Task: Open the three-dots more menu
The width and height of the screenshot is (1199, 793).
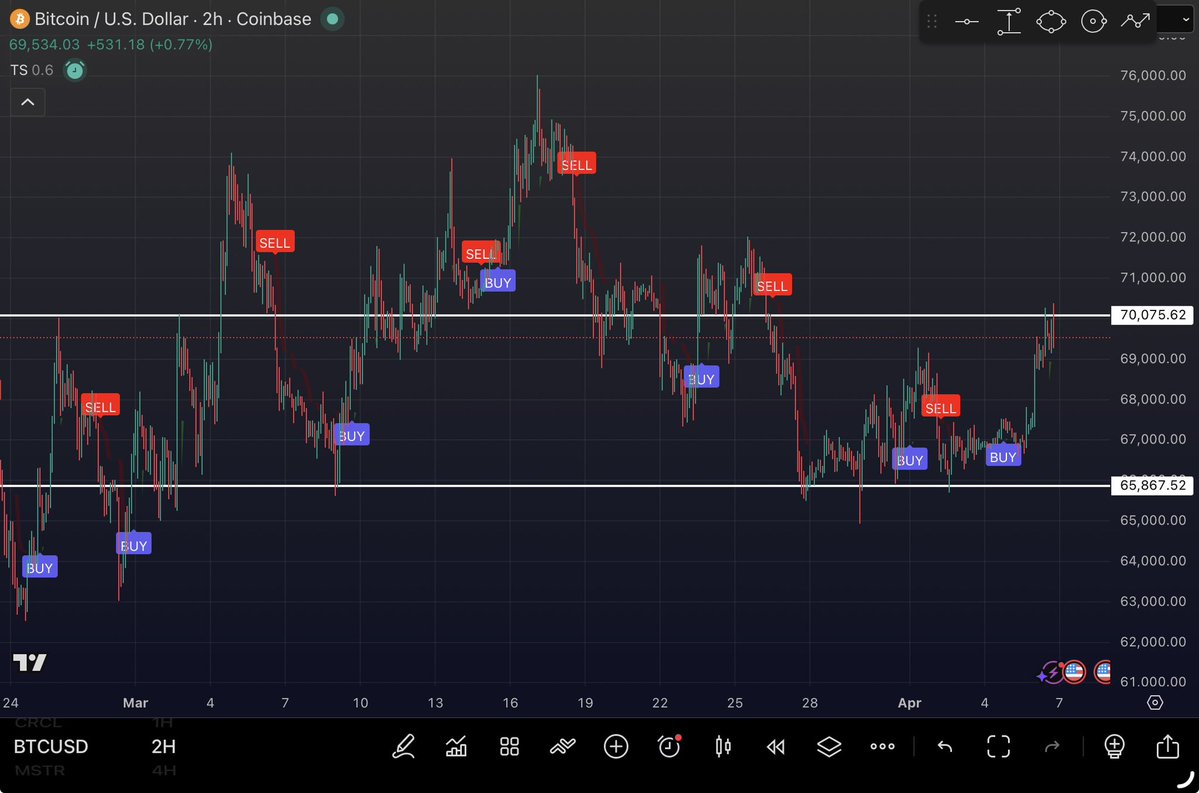Action: pyautogui.click(x=882, y=746)
